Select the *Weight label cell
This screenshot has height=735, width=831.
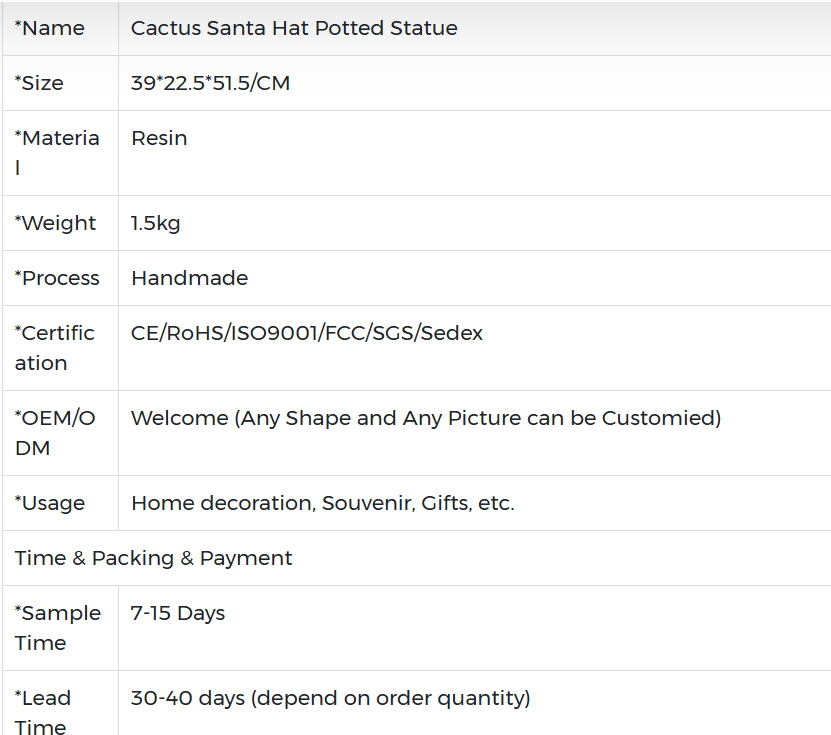pyautogui.click(x=56, y=223)
